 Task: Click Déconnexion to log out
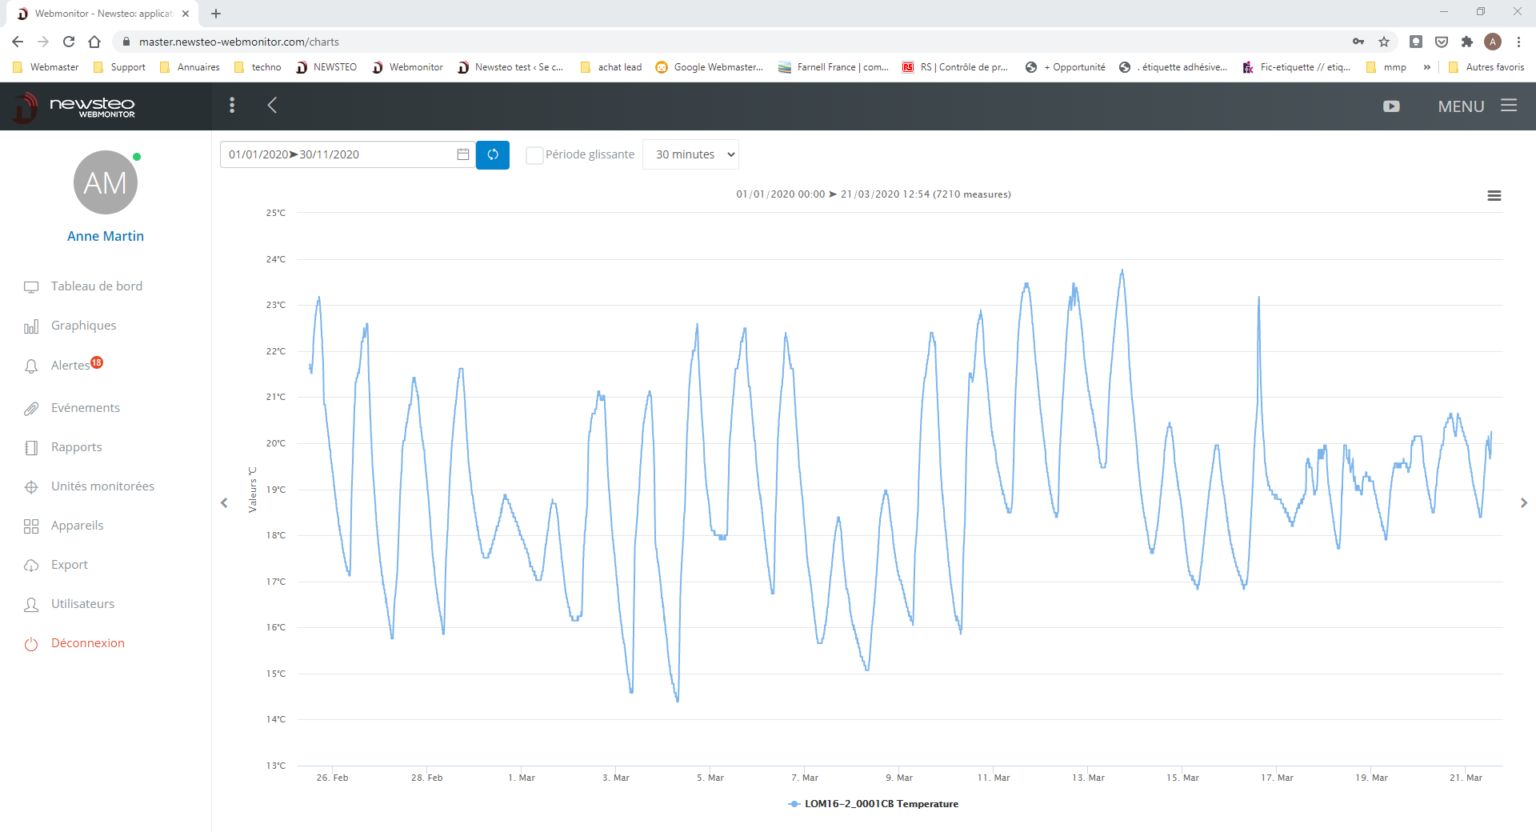pos(88,643)
